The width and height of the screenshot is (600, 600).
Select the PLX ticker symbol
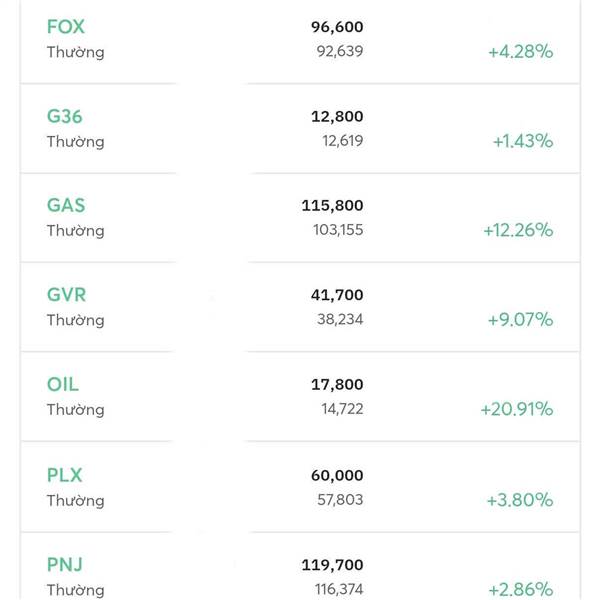tap(64, 475)
